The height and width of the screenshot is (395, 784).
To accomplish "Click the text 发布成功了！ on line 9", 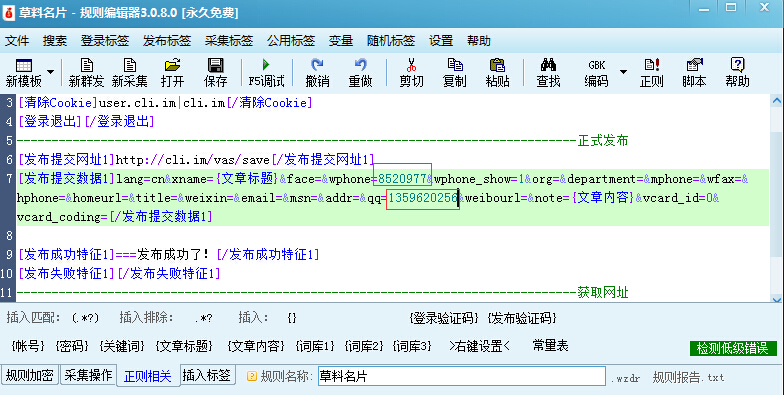I will pos(173,254).
